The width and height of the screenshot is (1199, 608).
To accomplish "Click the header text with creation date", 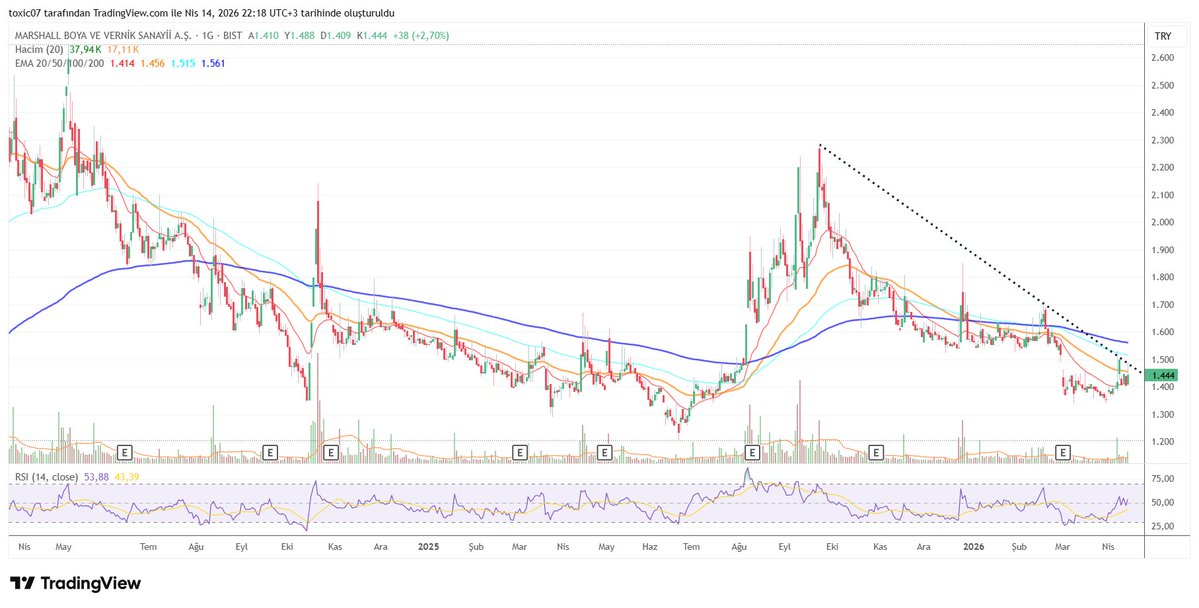I will click(x=202, y=13).
